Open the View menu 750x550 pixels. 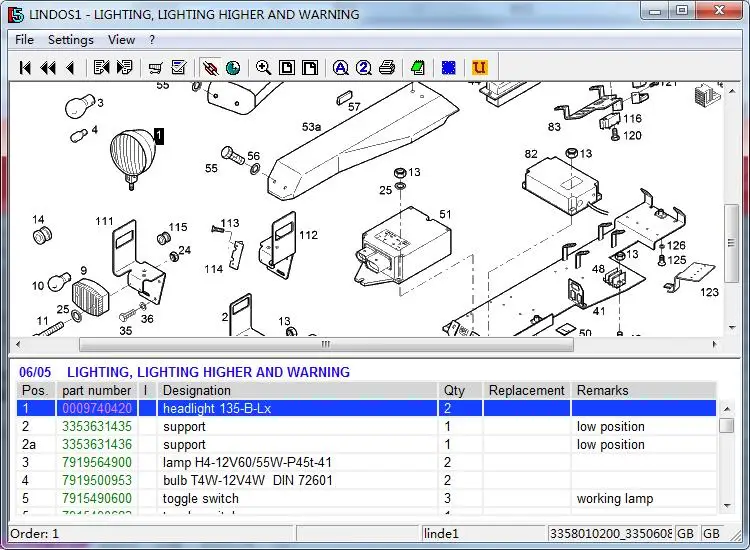click(x=121, y=40)
